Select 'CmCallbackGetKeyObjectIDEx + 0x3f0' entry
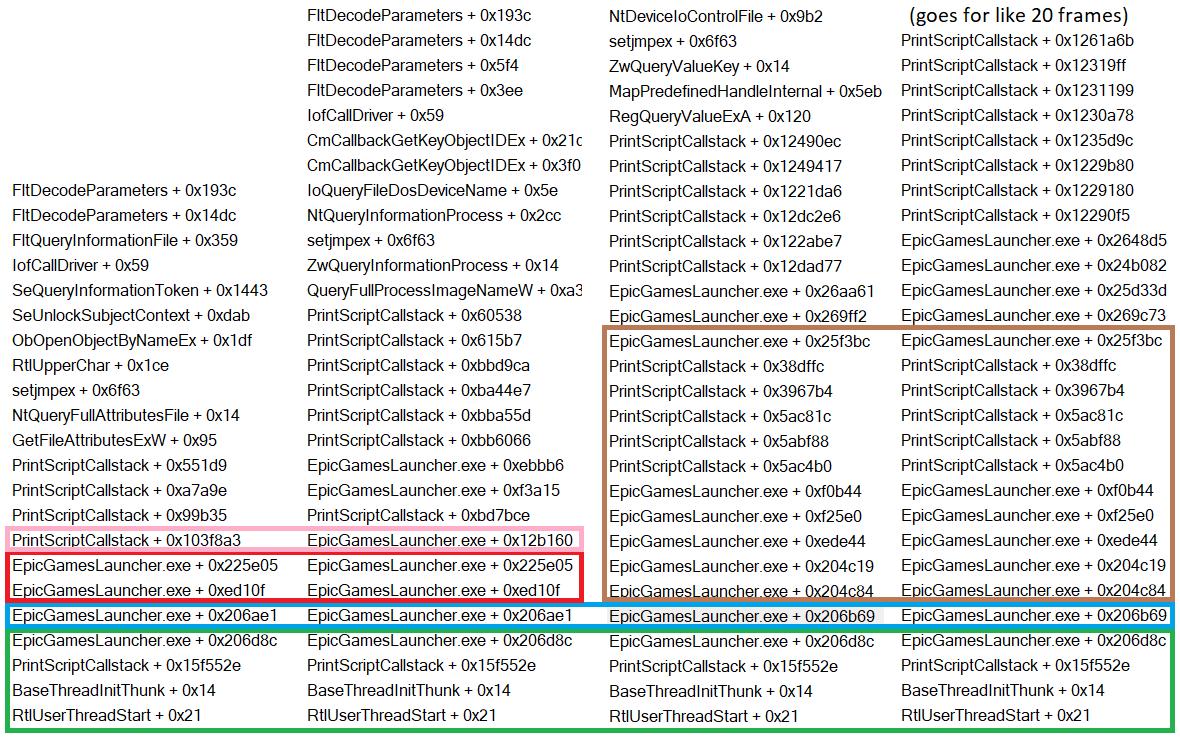The width and height of the screenshot is (1180, 737). point(444,166)
